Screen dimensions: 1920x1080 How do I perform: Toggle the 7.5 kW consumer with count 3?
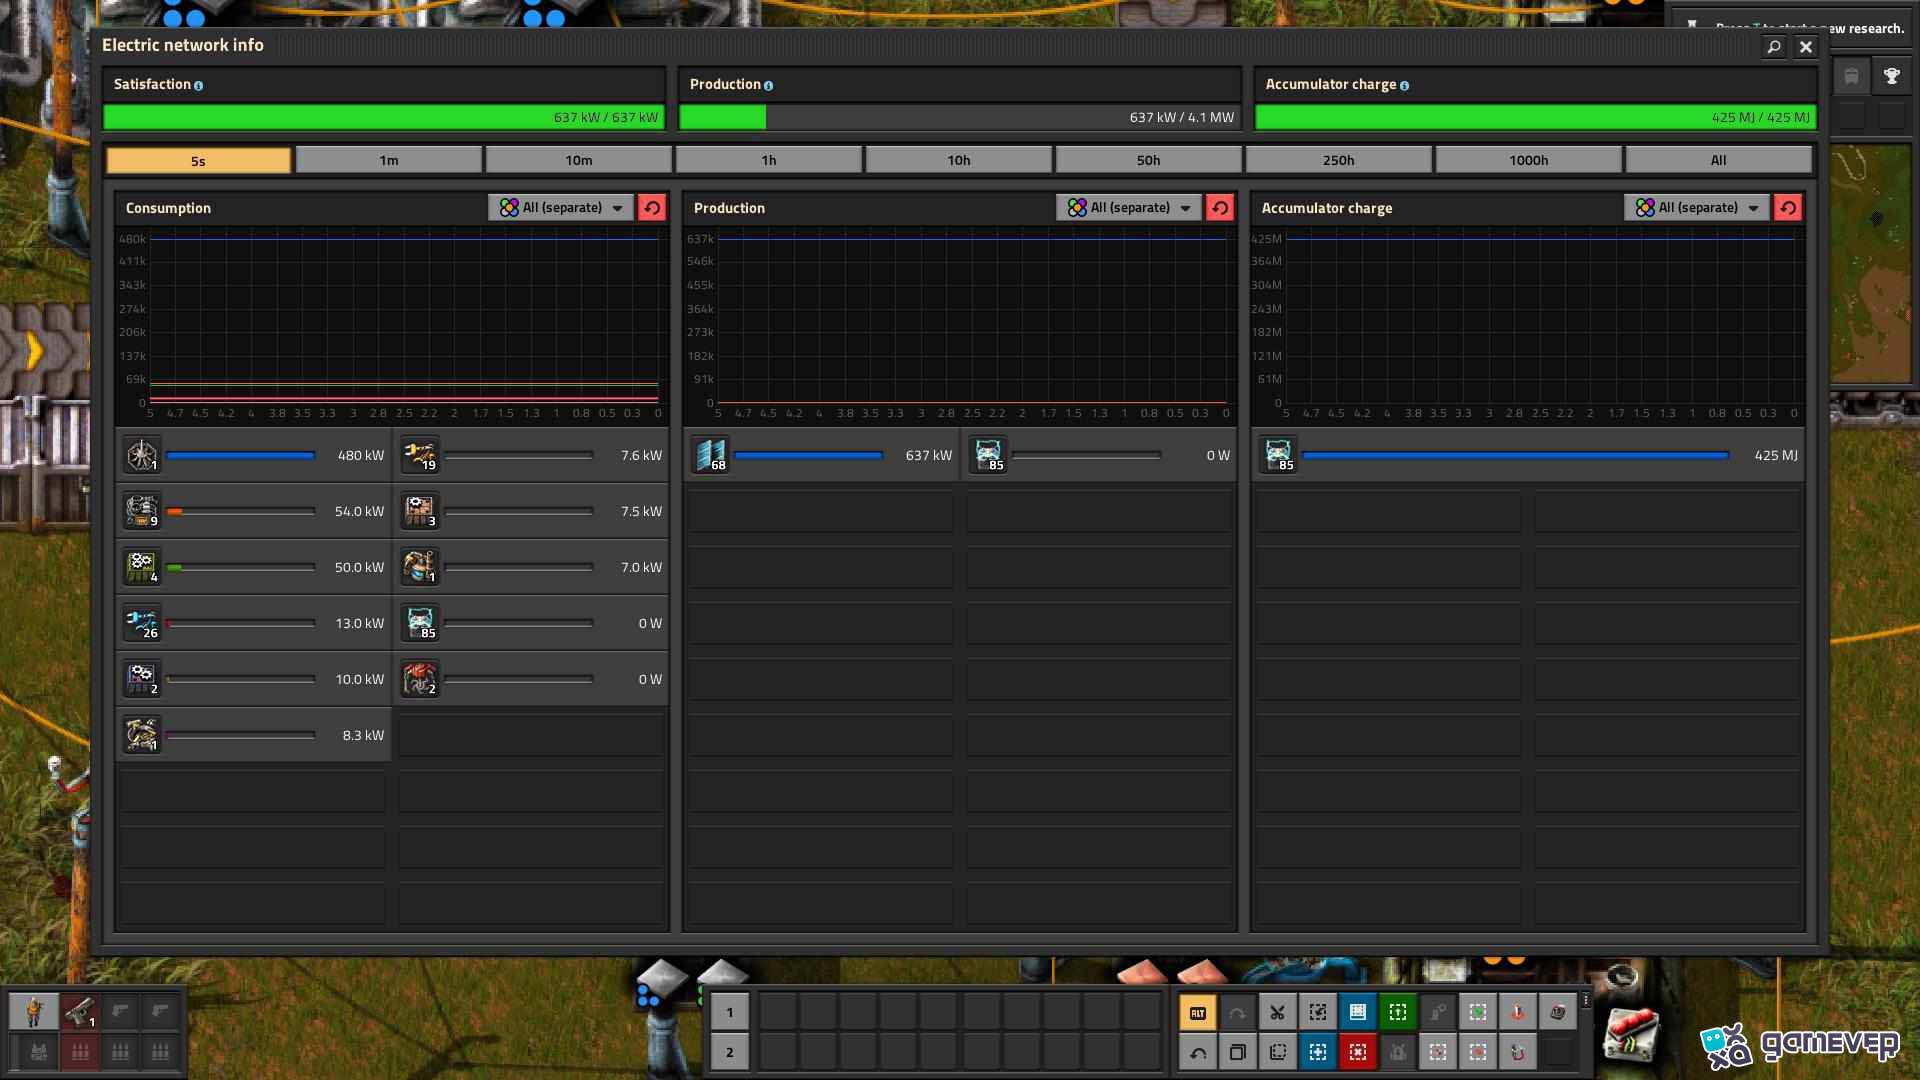[531, 511]
